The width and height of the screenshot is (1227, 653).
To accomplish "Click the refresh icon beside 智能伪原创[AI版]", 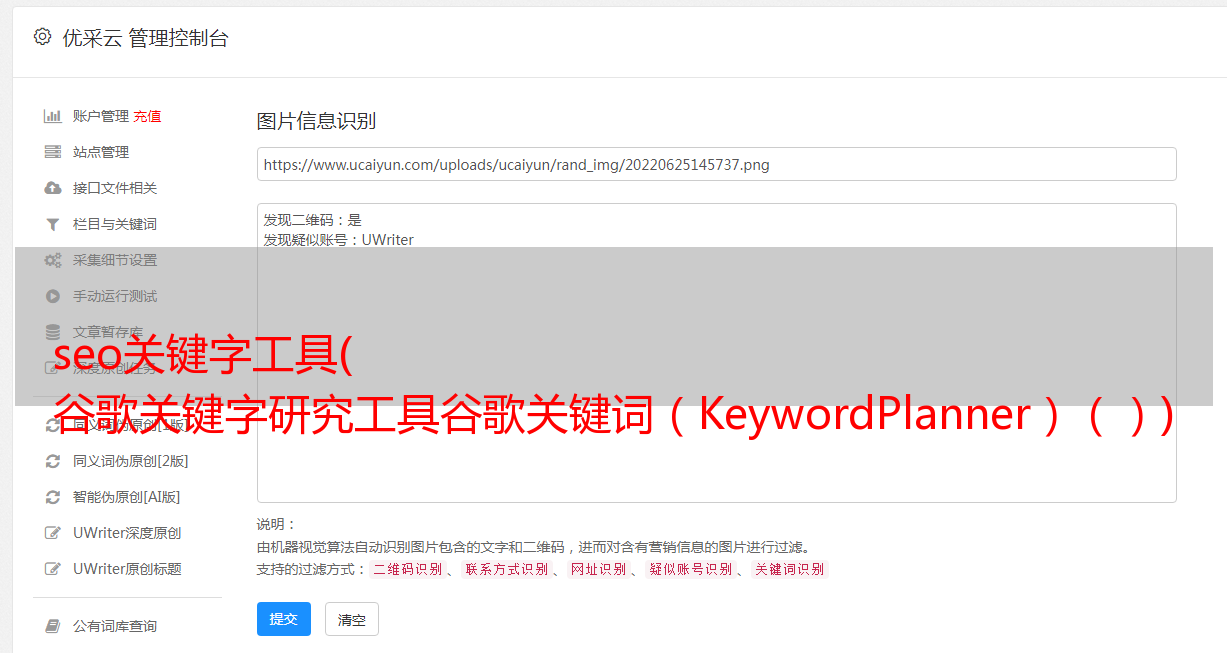I will (53, 497).
